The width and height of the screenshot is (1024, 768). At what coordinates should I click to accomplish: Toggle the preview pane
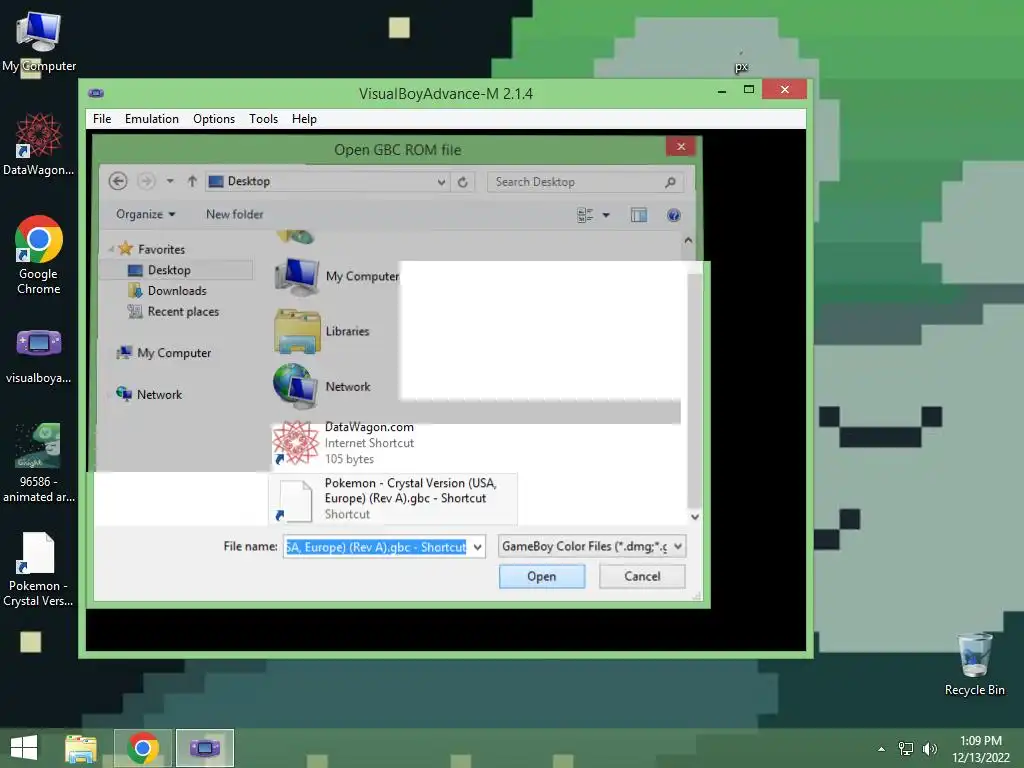(x=639, y=215)
